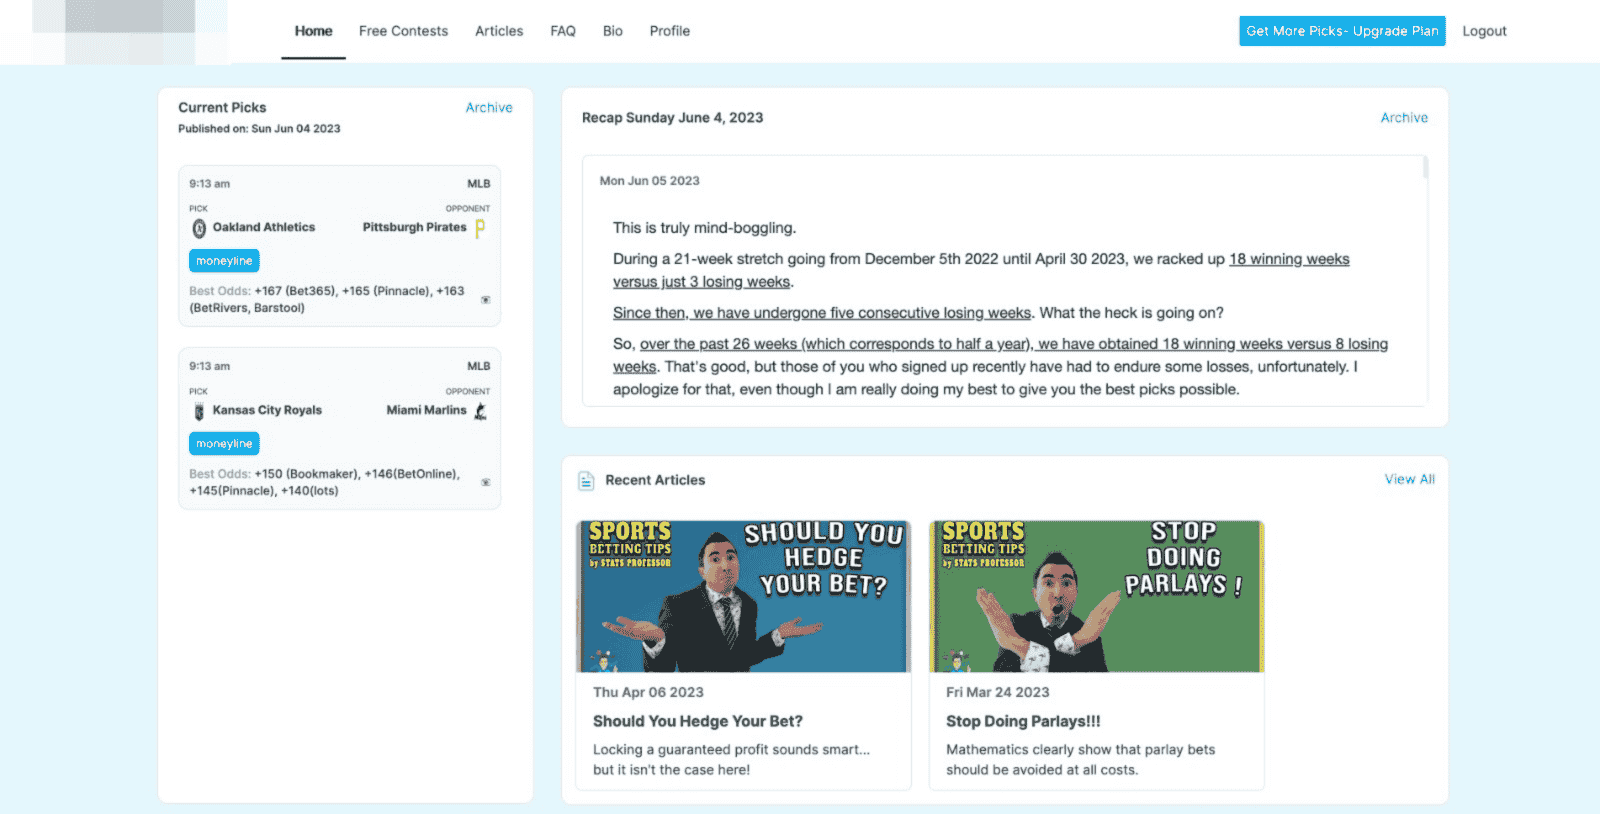Click the Oakland Athletics team logo
The height and width of the screenshot is (814, 1600).
199,229
